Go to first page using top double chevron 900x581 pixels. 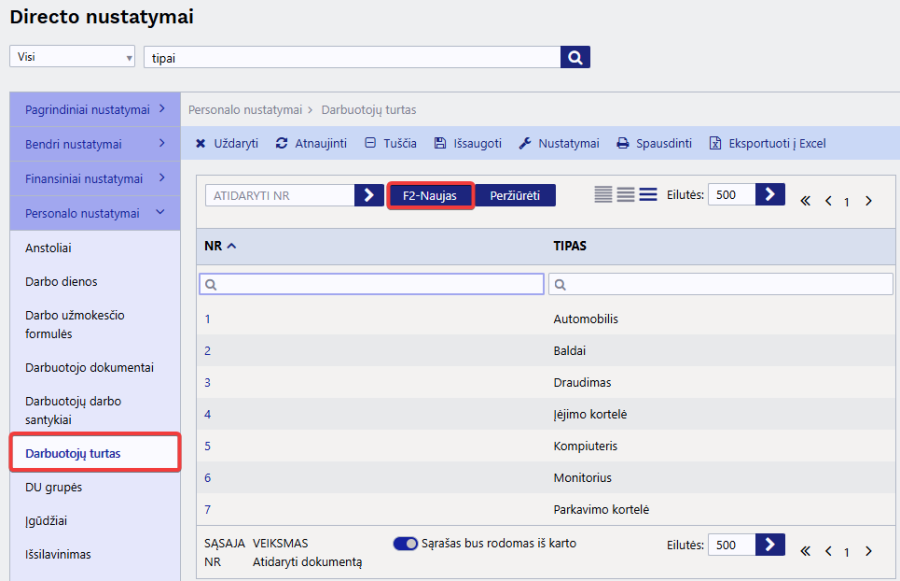click(806, 201)
